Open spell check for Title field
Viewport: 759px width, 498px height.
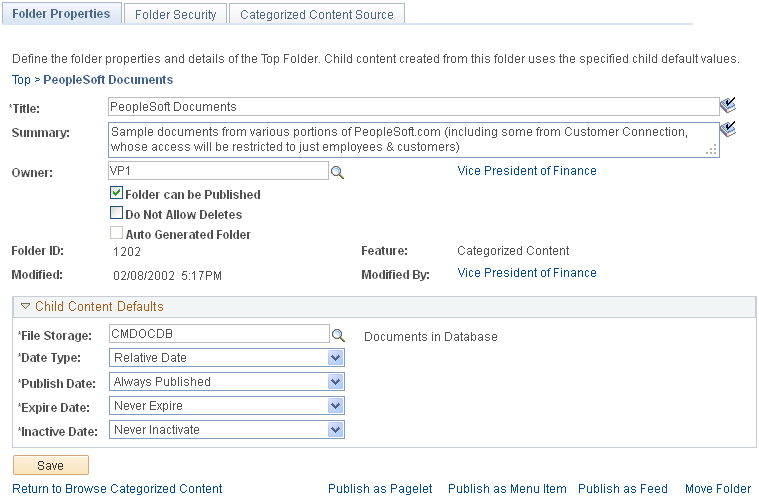point(728,106)
